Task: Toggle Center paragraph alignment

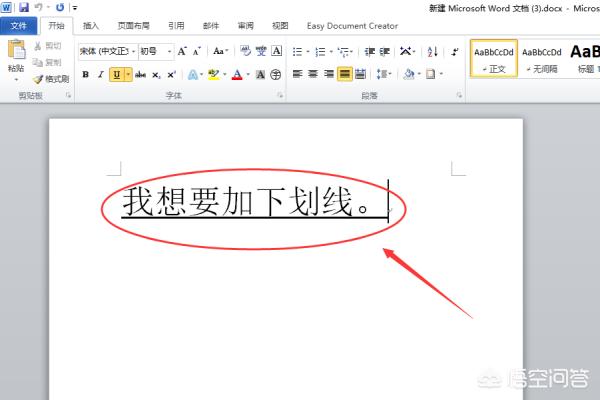Action: pos(313,73)
